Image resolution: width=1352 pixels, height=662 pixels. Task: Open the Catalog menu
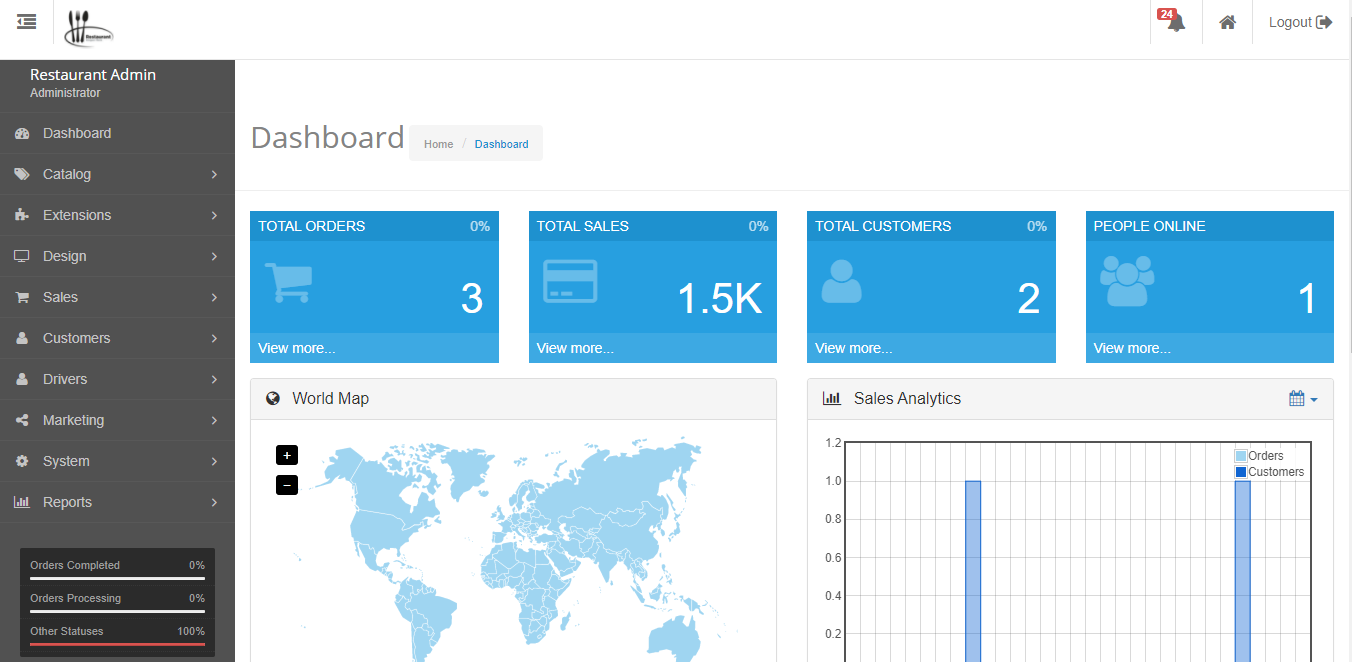117,174
